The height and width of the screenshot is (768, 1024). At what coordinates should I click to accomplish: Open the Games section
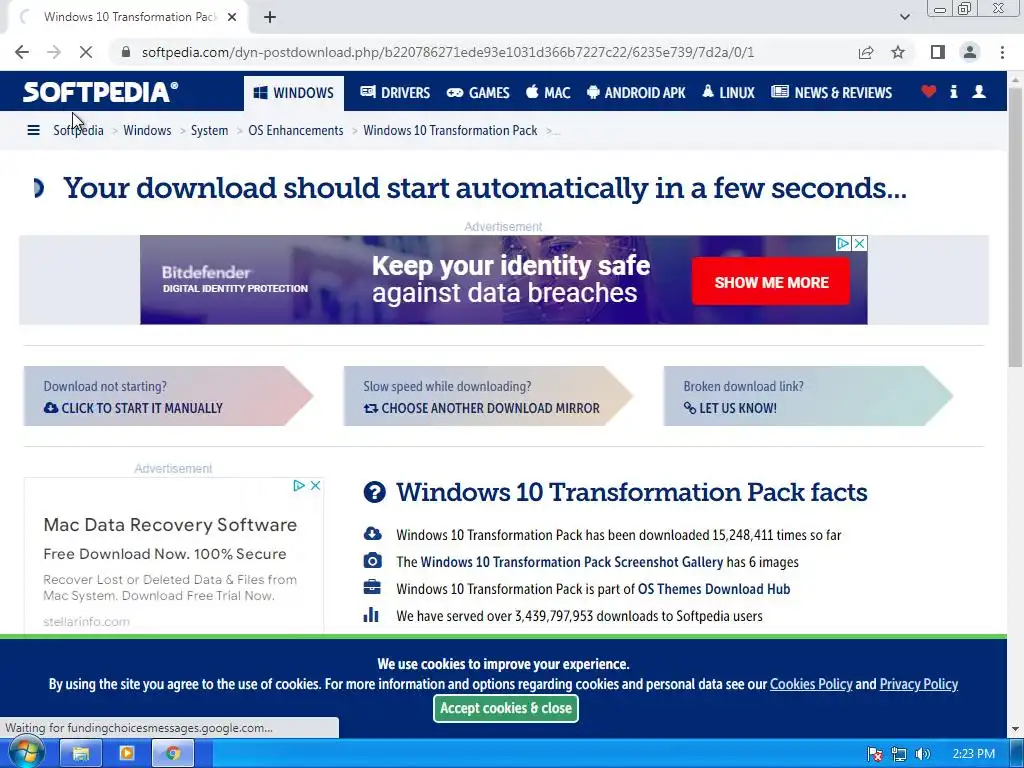(x=478, y=93)
